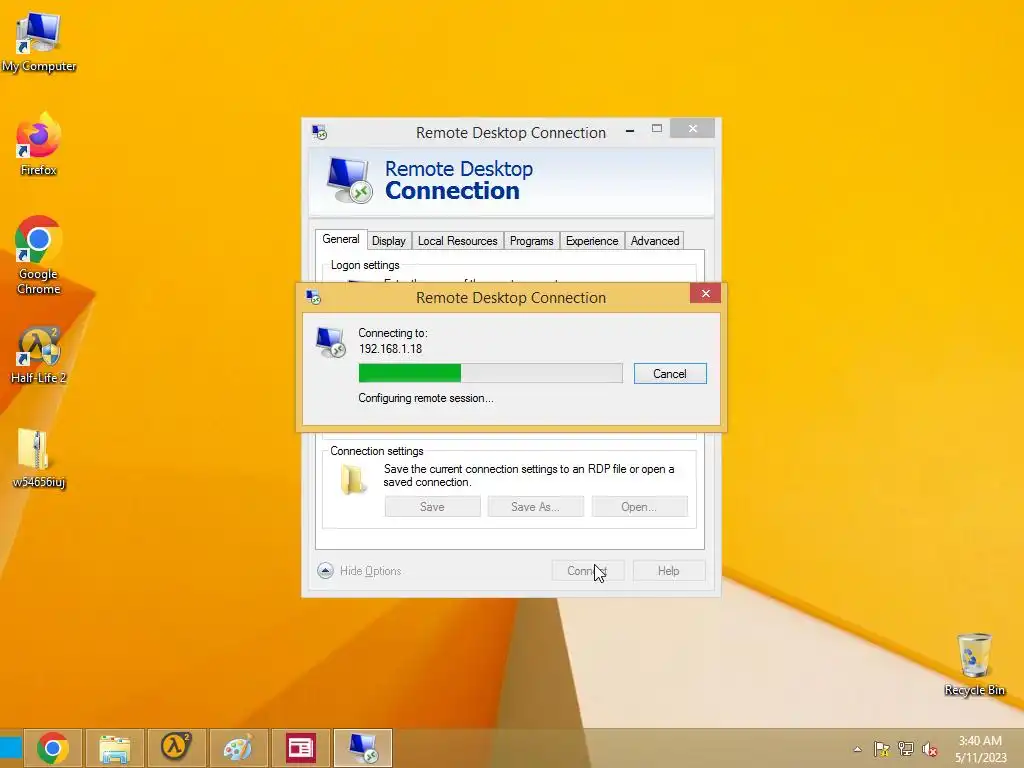The width and height of the screenshot is (1024, 768).
Task: Click the computer icon beside Connecting to
Action: pos(330,342)
